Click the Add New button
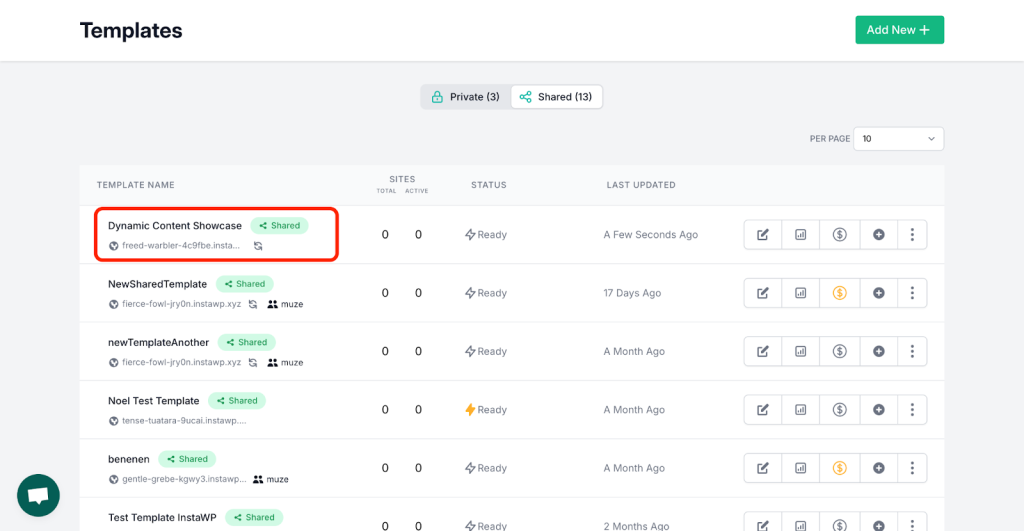This screenshot has height=531, width=1024. point(899,30)
